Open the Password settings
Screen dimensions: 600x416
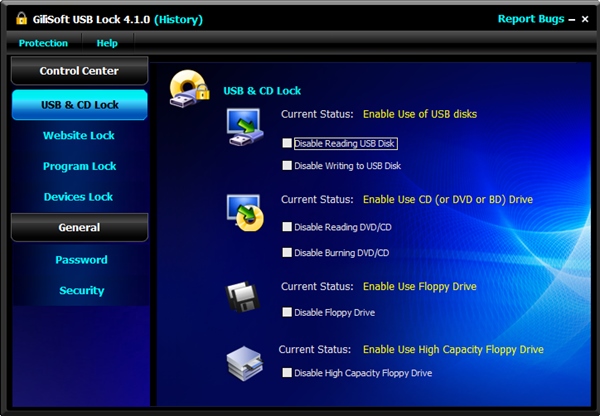(82, 259)
